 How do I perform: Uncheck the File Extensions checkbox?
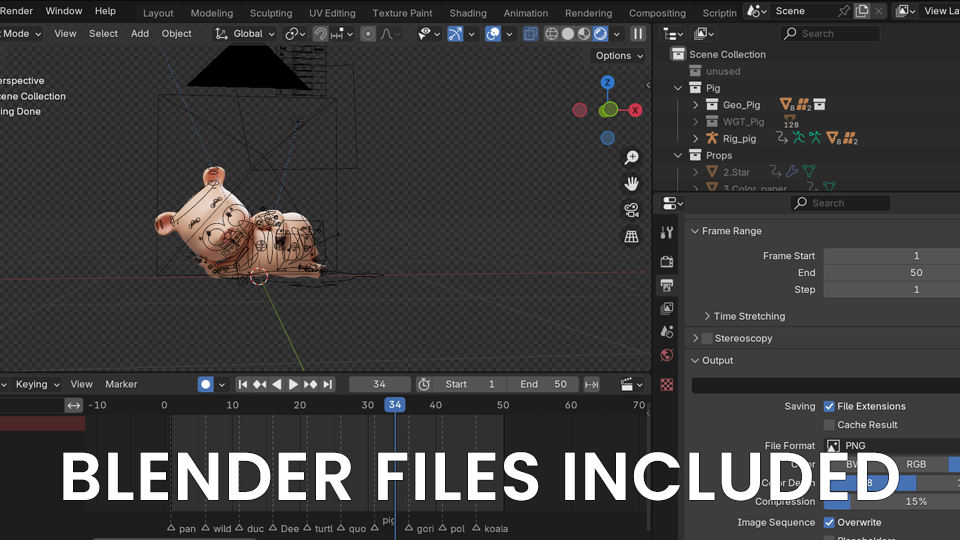point(829,407)
